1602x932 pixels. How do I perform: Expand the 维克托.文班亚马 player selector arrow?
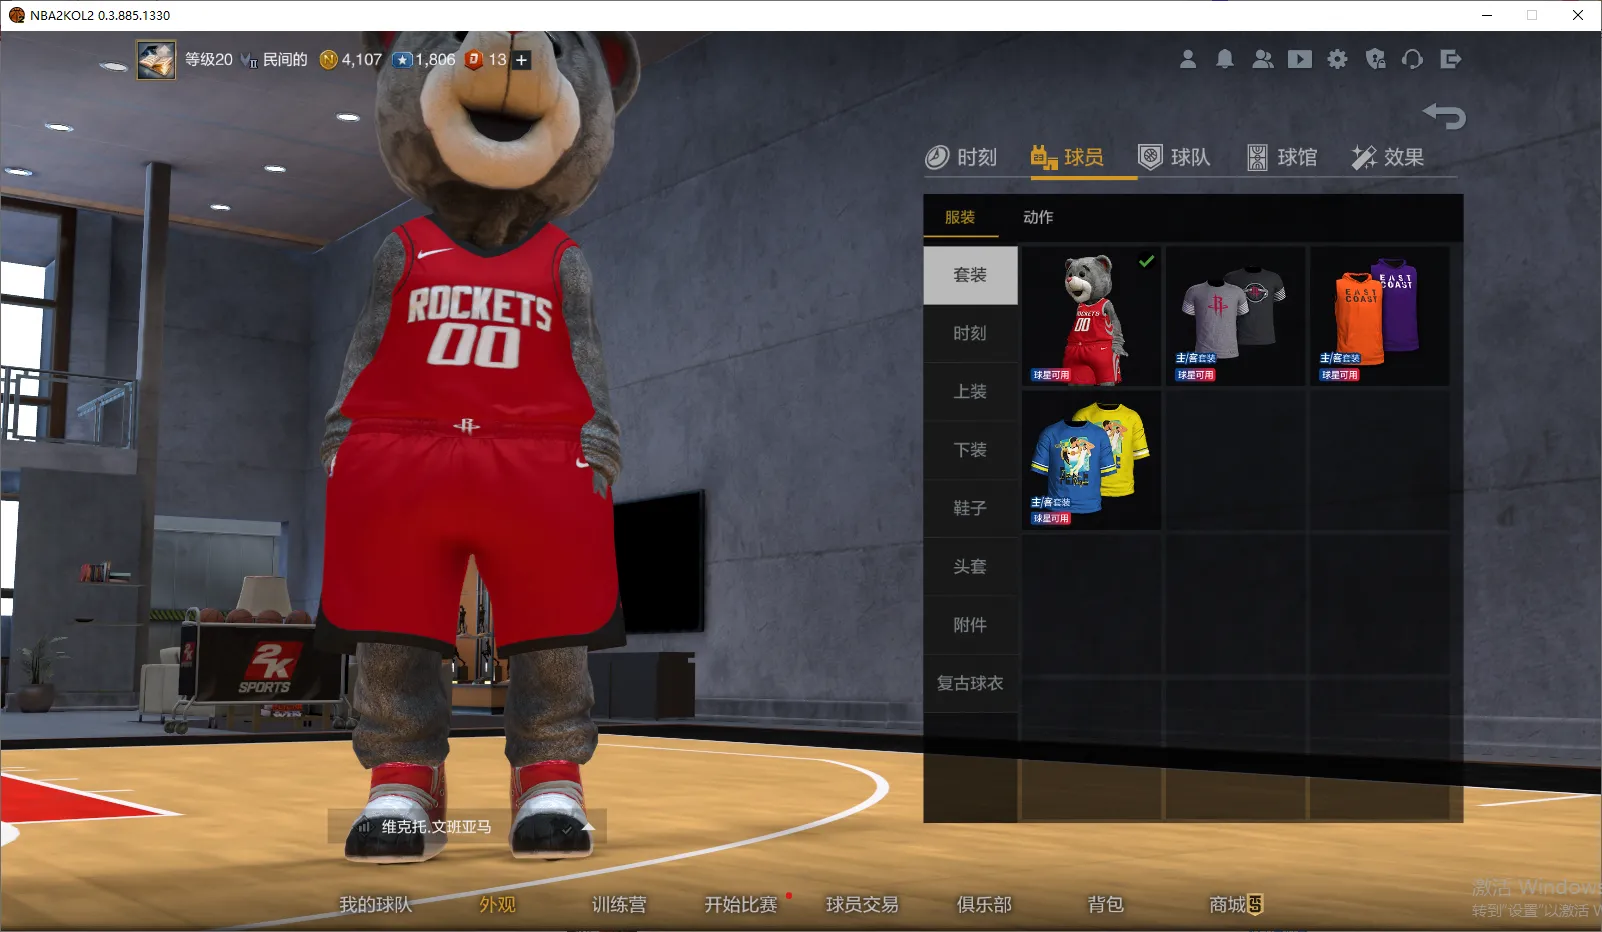tap(588, 827)
